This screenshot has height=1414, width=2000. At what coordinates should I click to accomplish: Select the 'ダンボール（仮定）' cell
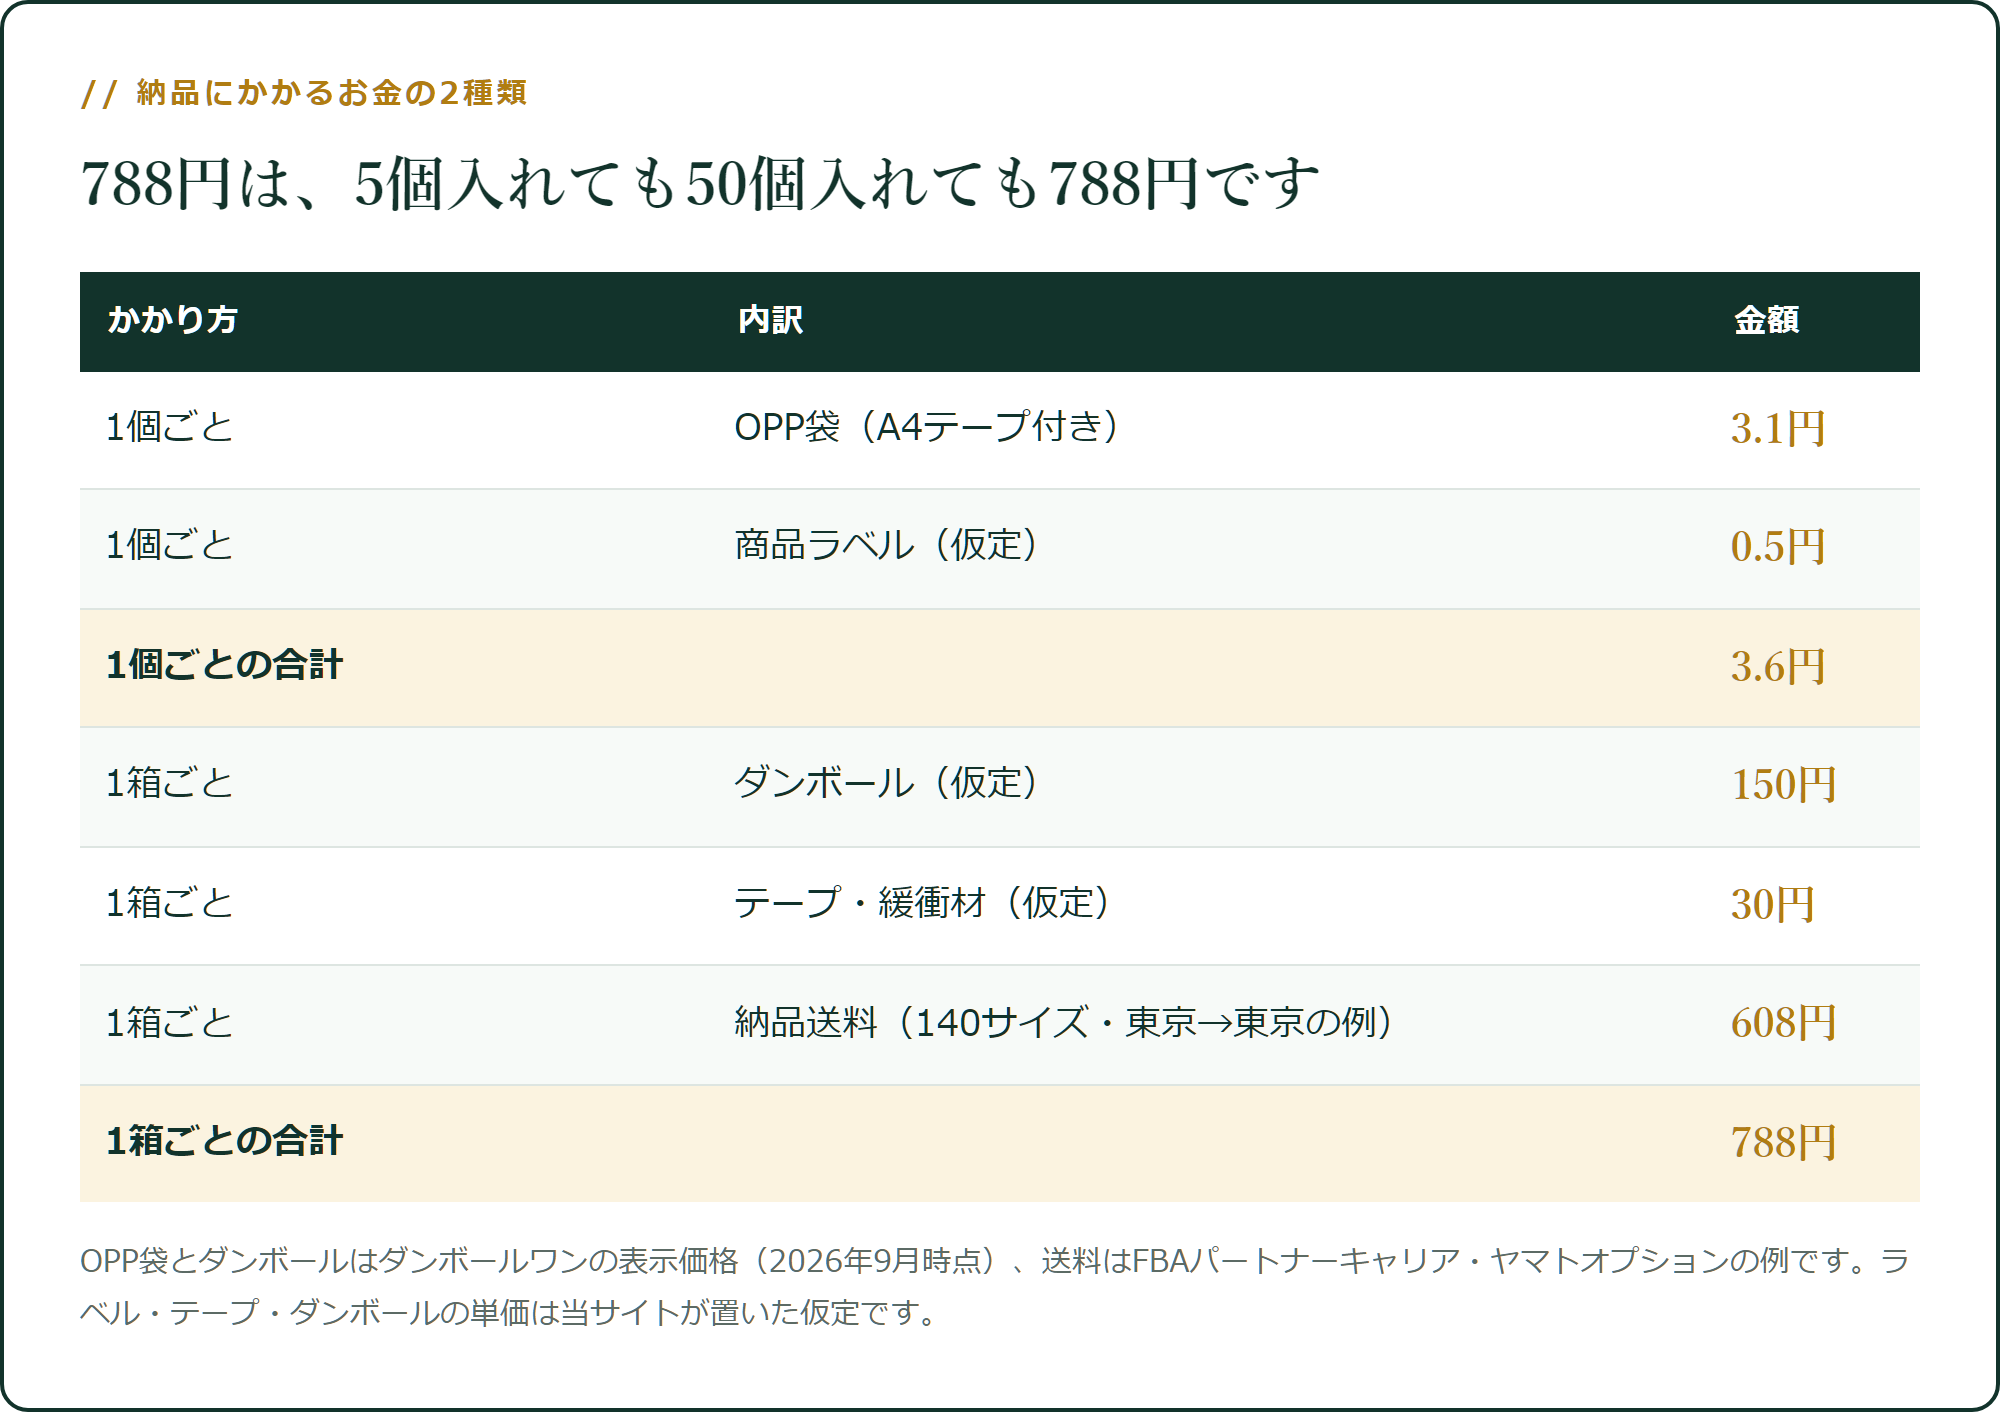coord(887,783)
